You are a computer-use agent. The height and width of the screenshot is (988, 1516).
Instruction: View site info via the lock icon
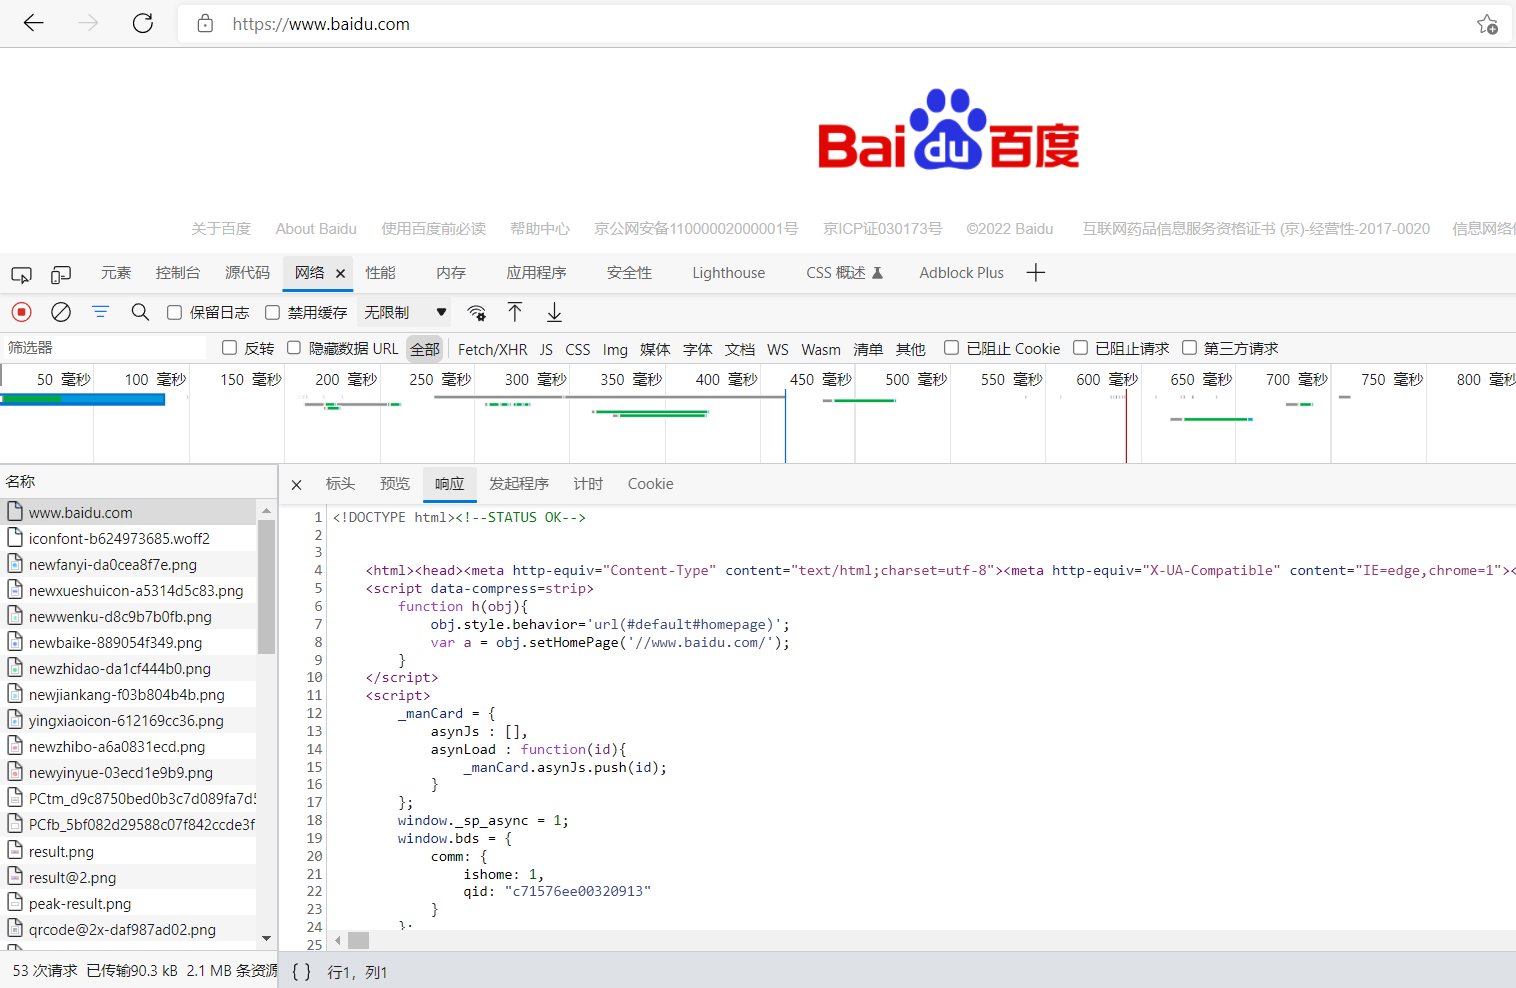pyautogui.click(x=205, y=23)
